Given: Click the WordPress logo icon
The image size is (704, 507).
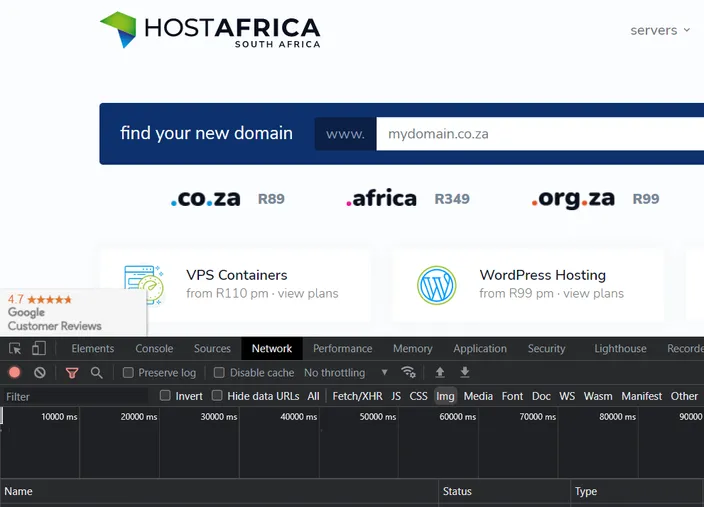Looking at the screenshot, I should 436,285.
